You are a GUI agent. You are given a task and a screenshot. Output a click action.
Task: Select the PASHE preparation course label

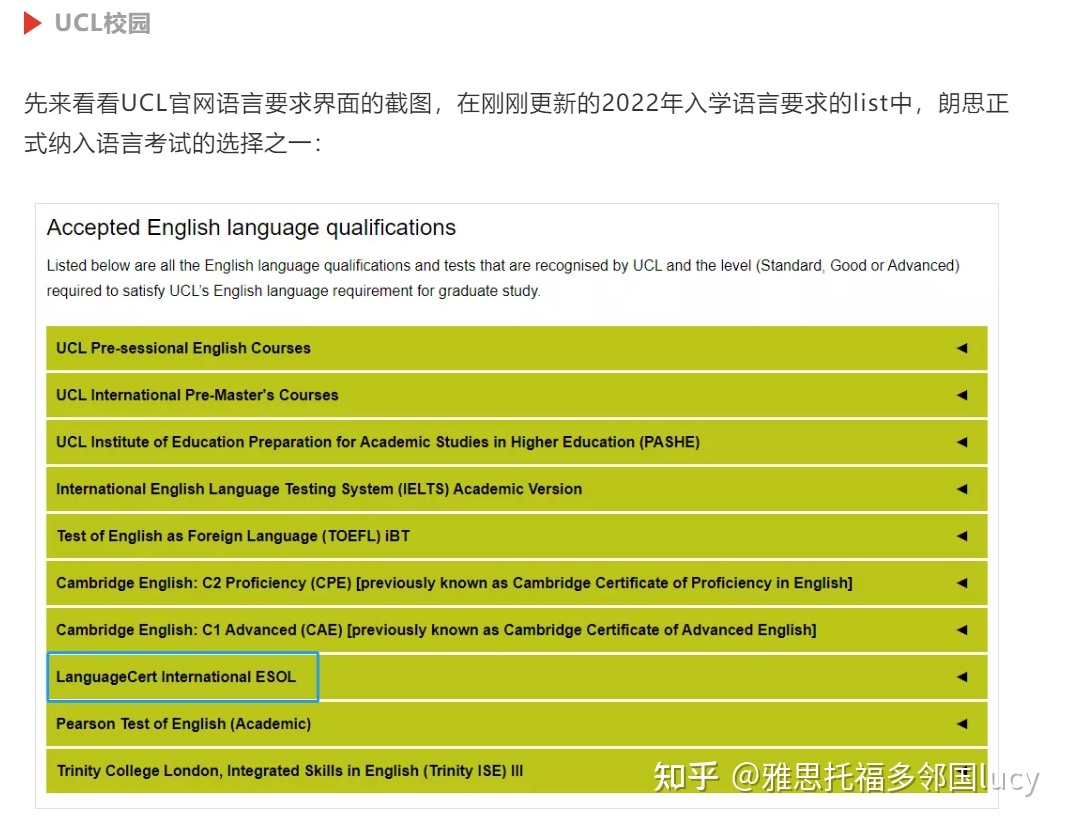tap(377, 442)
